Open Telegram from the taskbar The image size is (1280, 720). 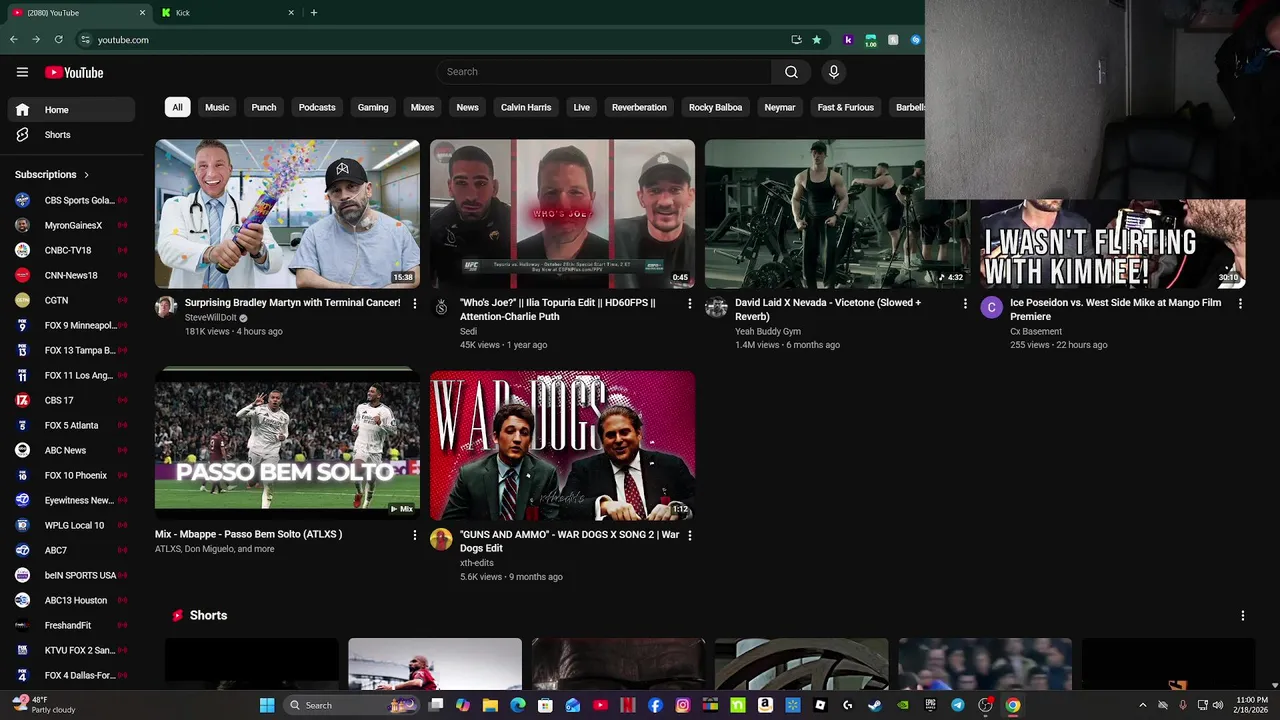click(958, 705)
